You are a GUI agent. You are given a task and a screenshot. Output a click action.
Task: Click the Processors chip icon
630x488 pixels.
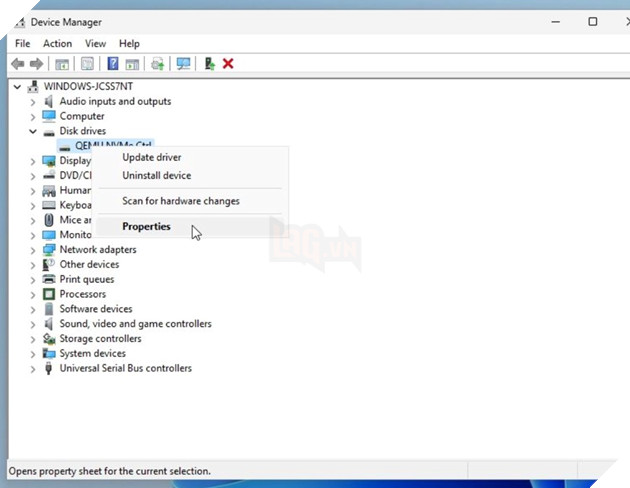49,294
